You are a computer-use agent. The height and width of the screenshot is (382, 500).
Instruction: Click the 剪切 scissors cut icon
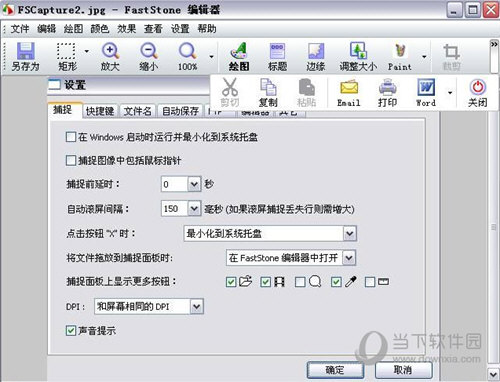click(x=230, y=87)
